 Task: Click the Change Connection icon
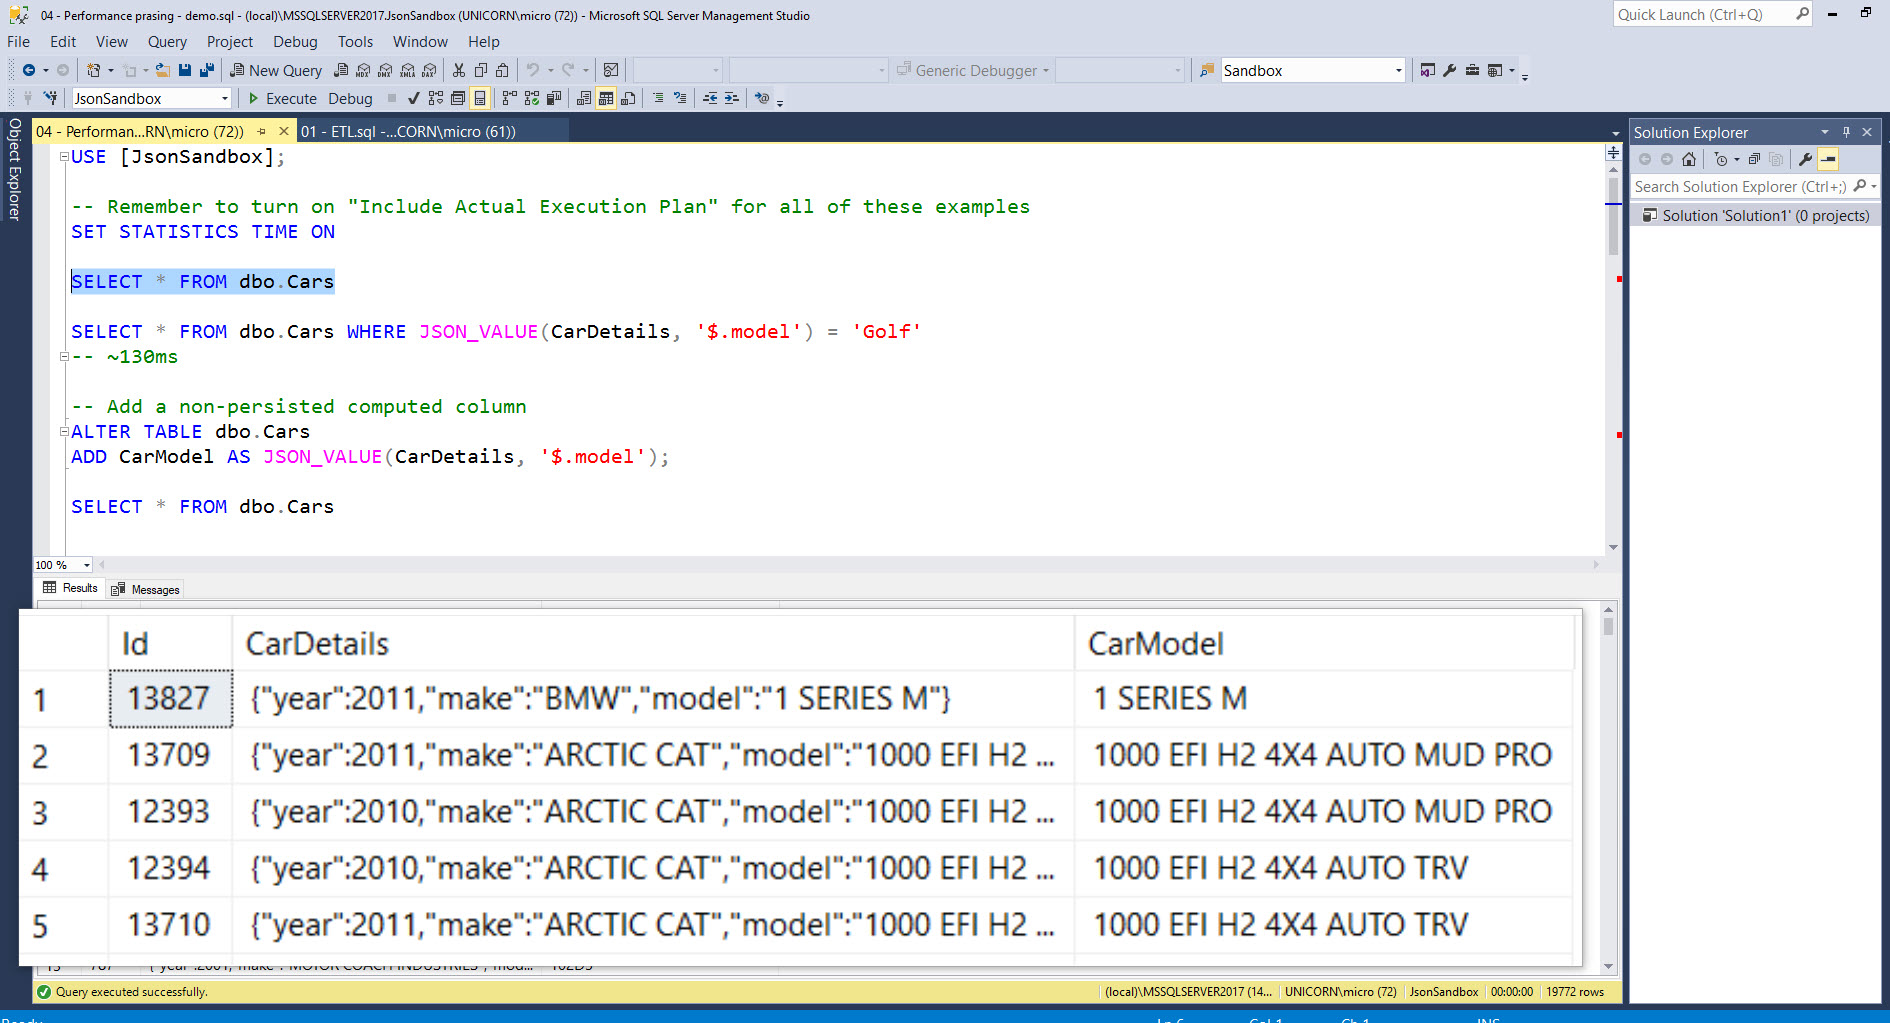pyautogui.click(x=50, y=98)
